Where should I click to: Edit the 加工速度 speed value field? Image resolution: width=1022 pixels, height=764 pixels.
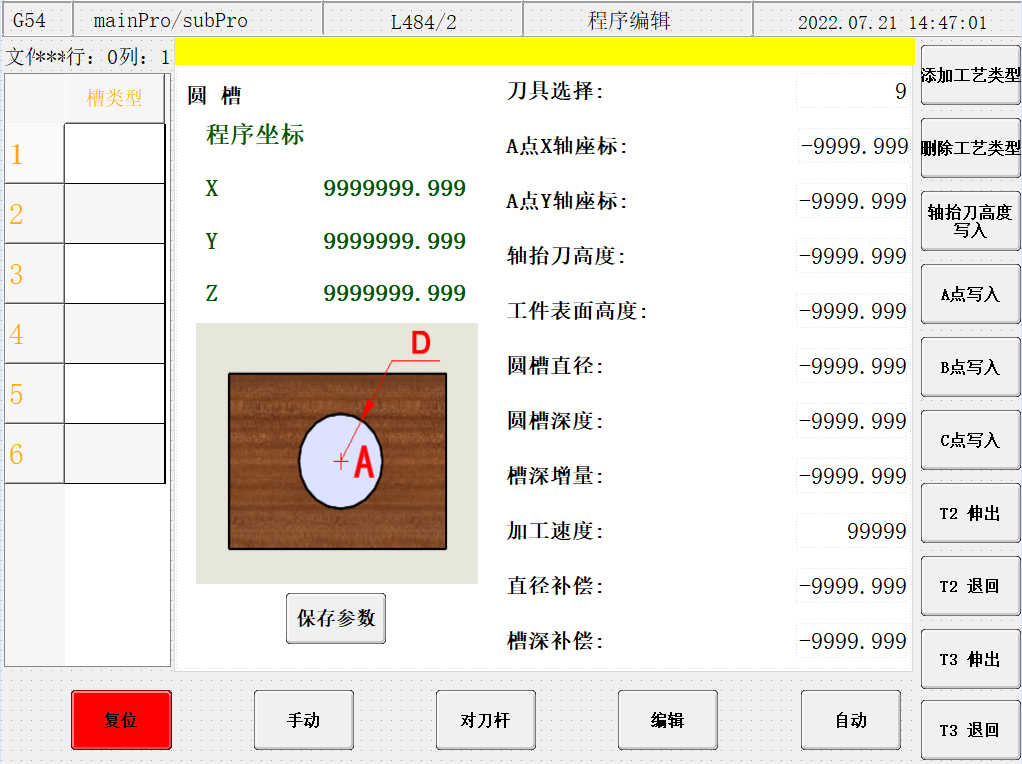pos(852,531)
